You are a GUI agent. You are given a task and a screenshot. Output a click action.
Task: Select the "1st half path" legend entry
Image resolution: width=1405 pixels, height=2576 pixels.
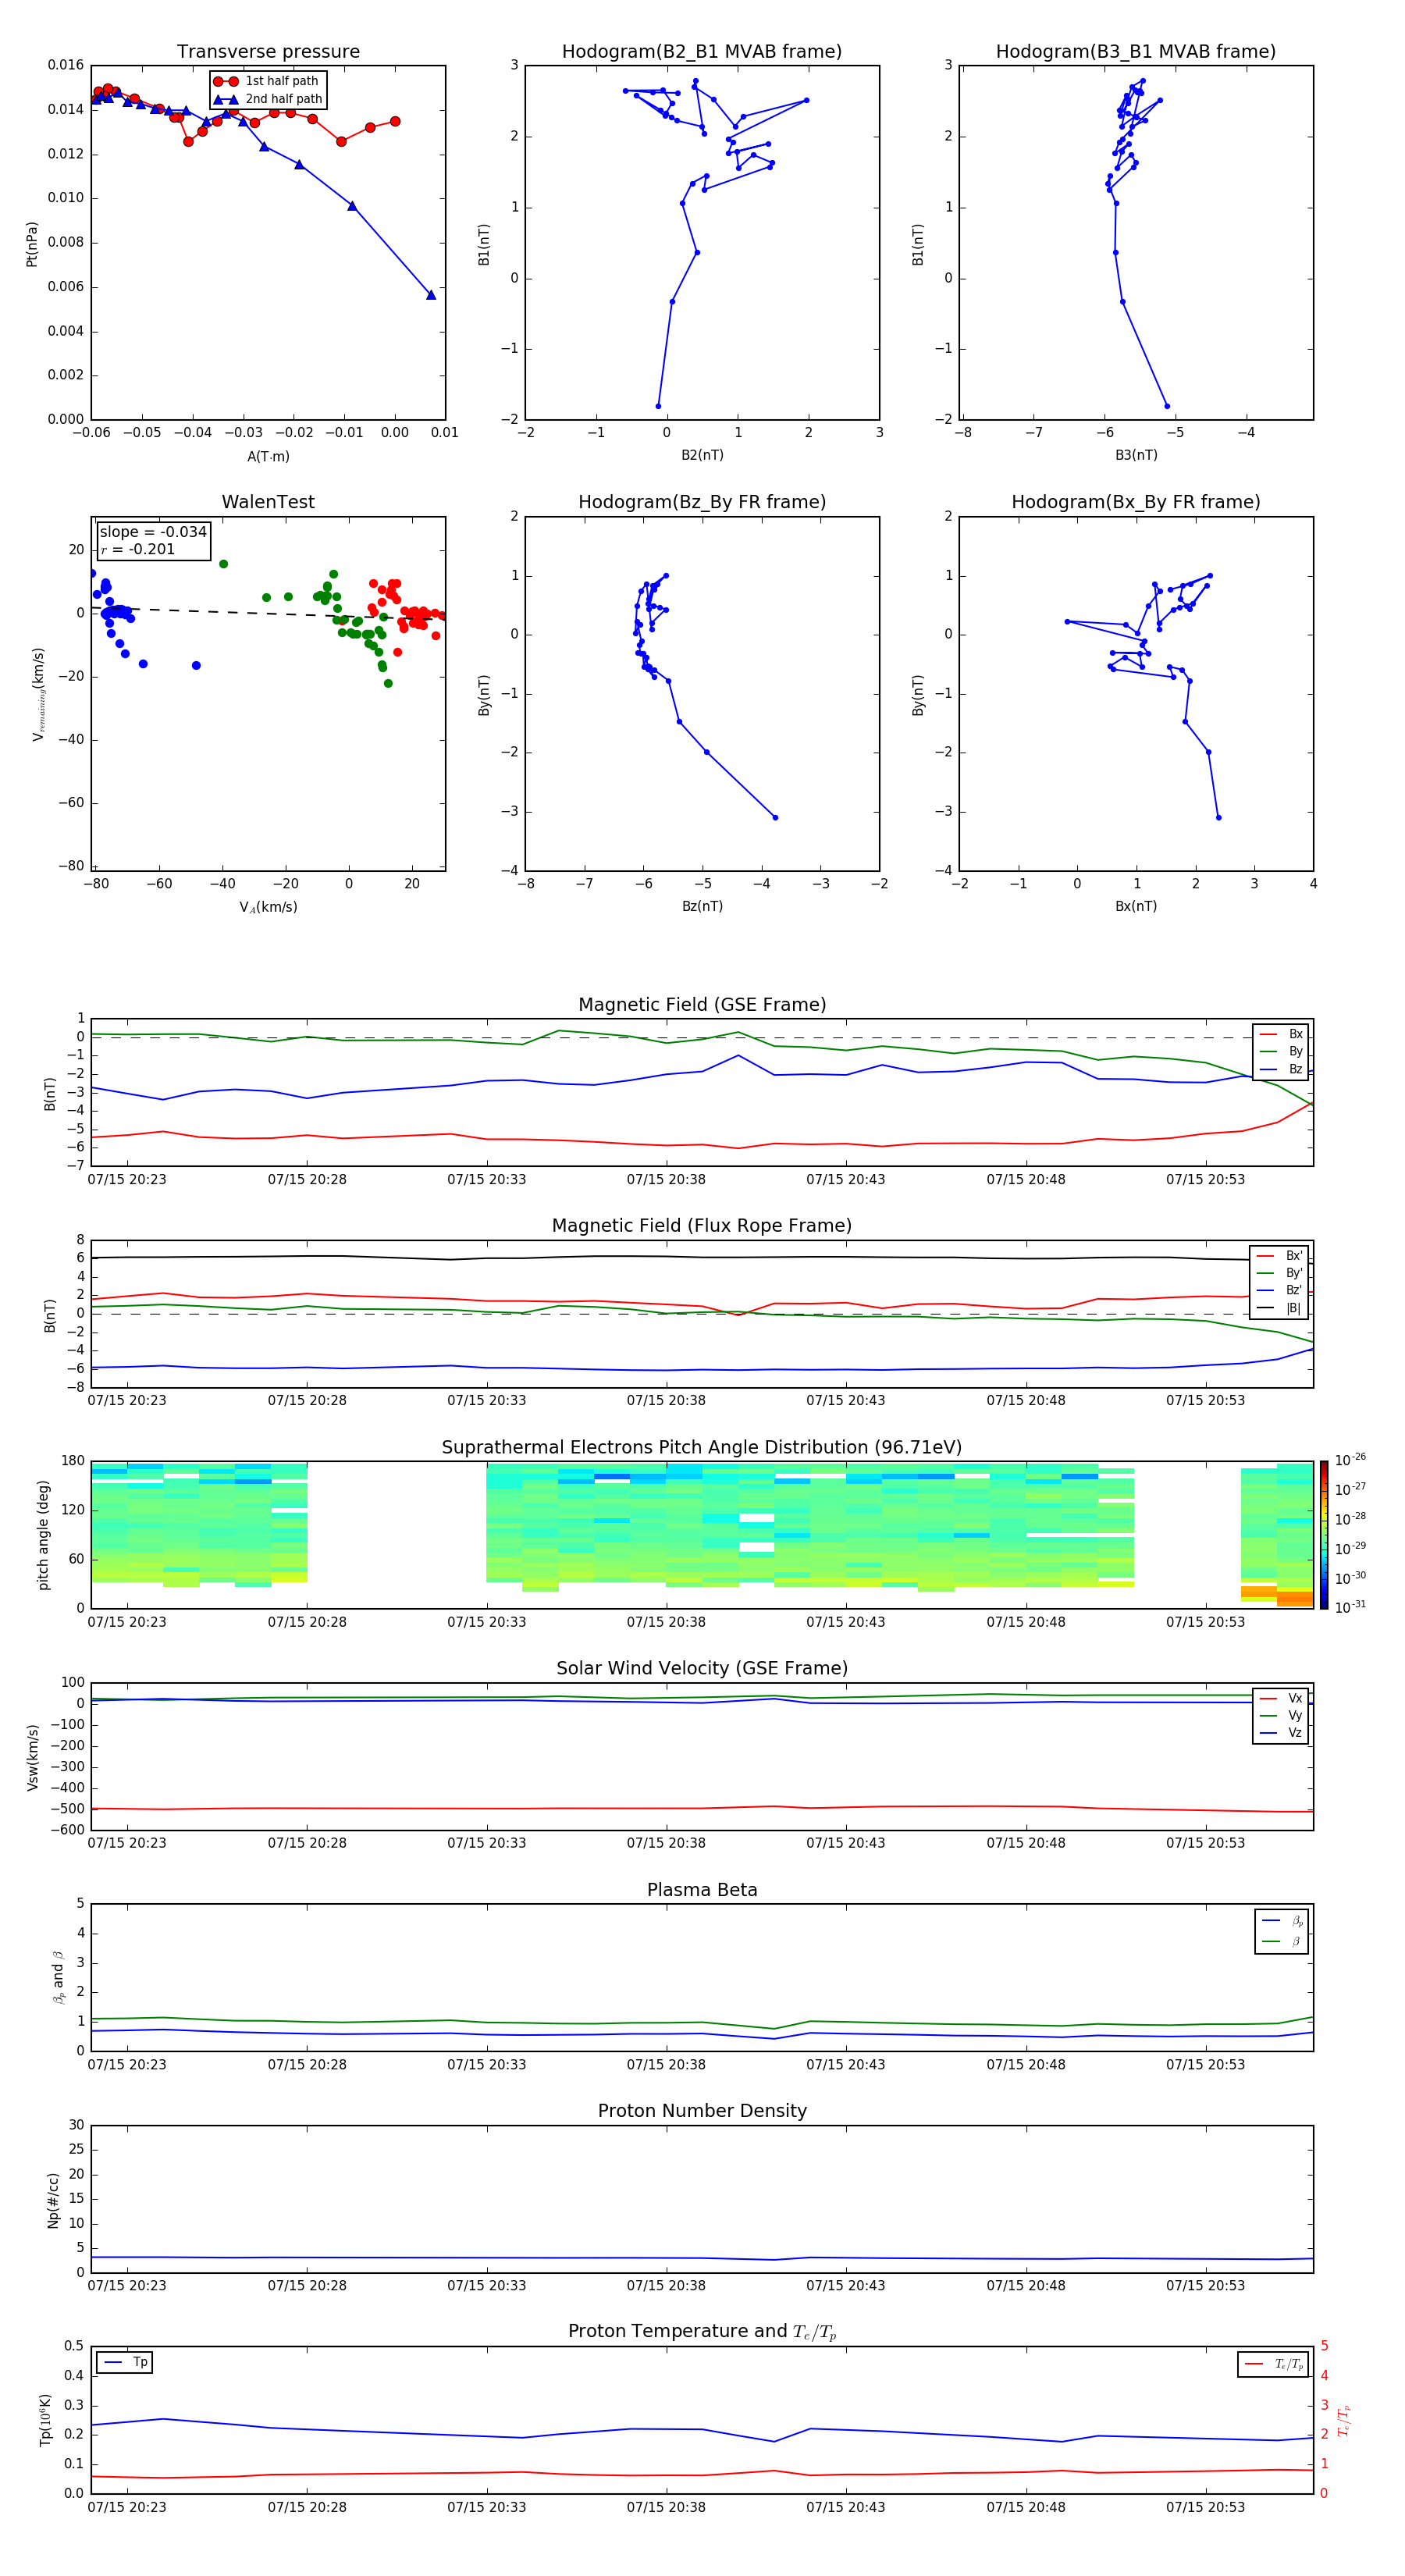point(267,81)
